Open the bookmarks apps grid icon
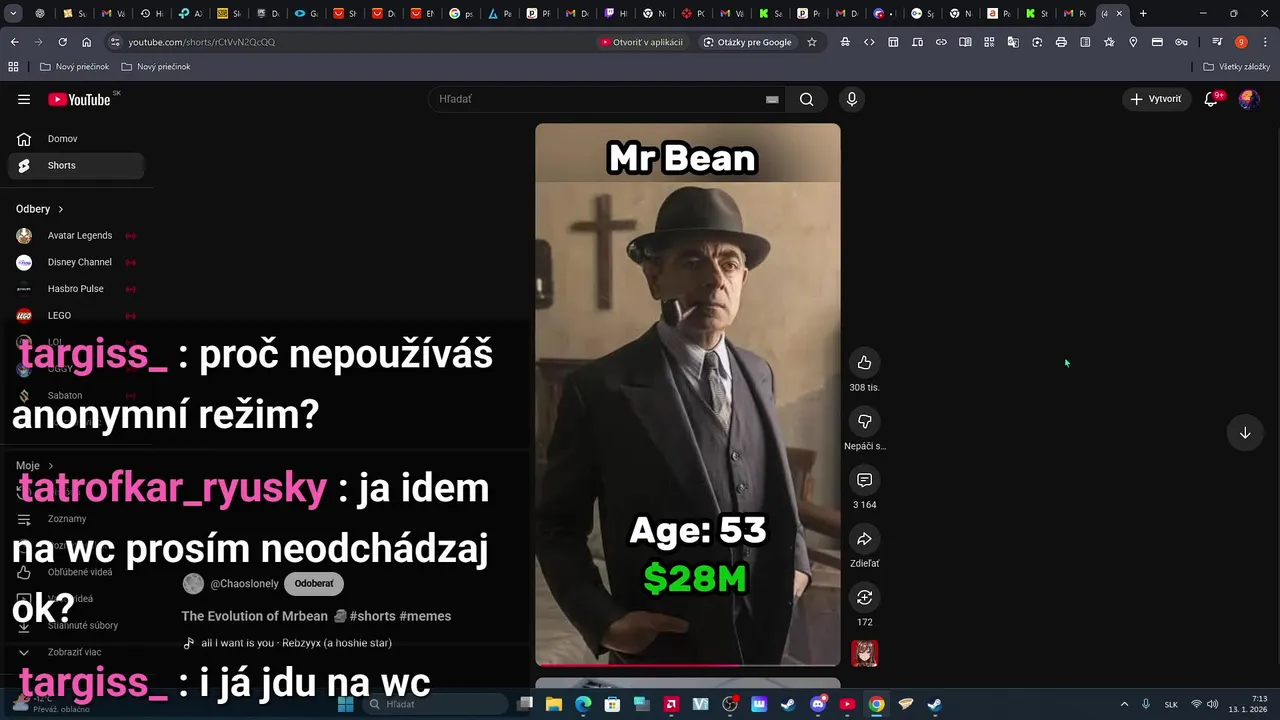 [x=13, y=67]
